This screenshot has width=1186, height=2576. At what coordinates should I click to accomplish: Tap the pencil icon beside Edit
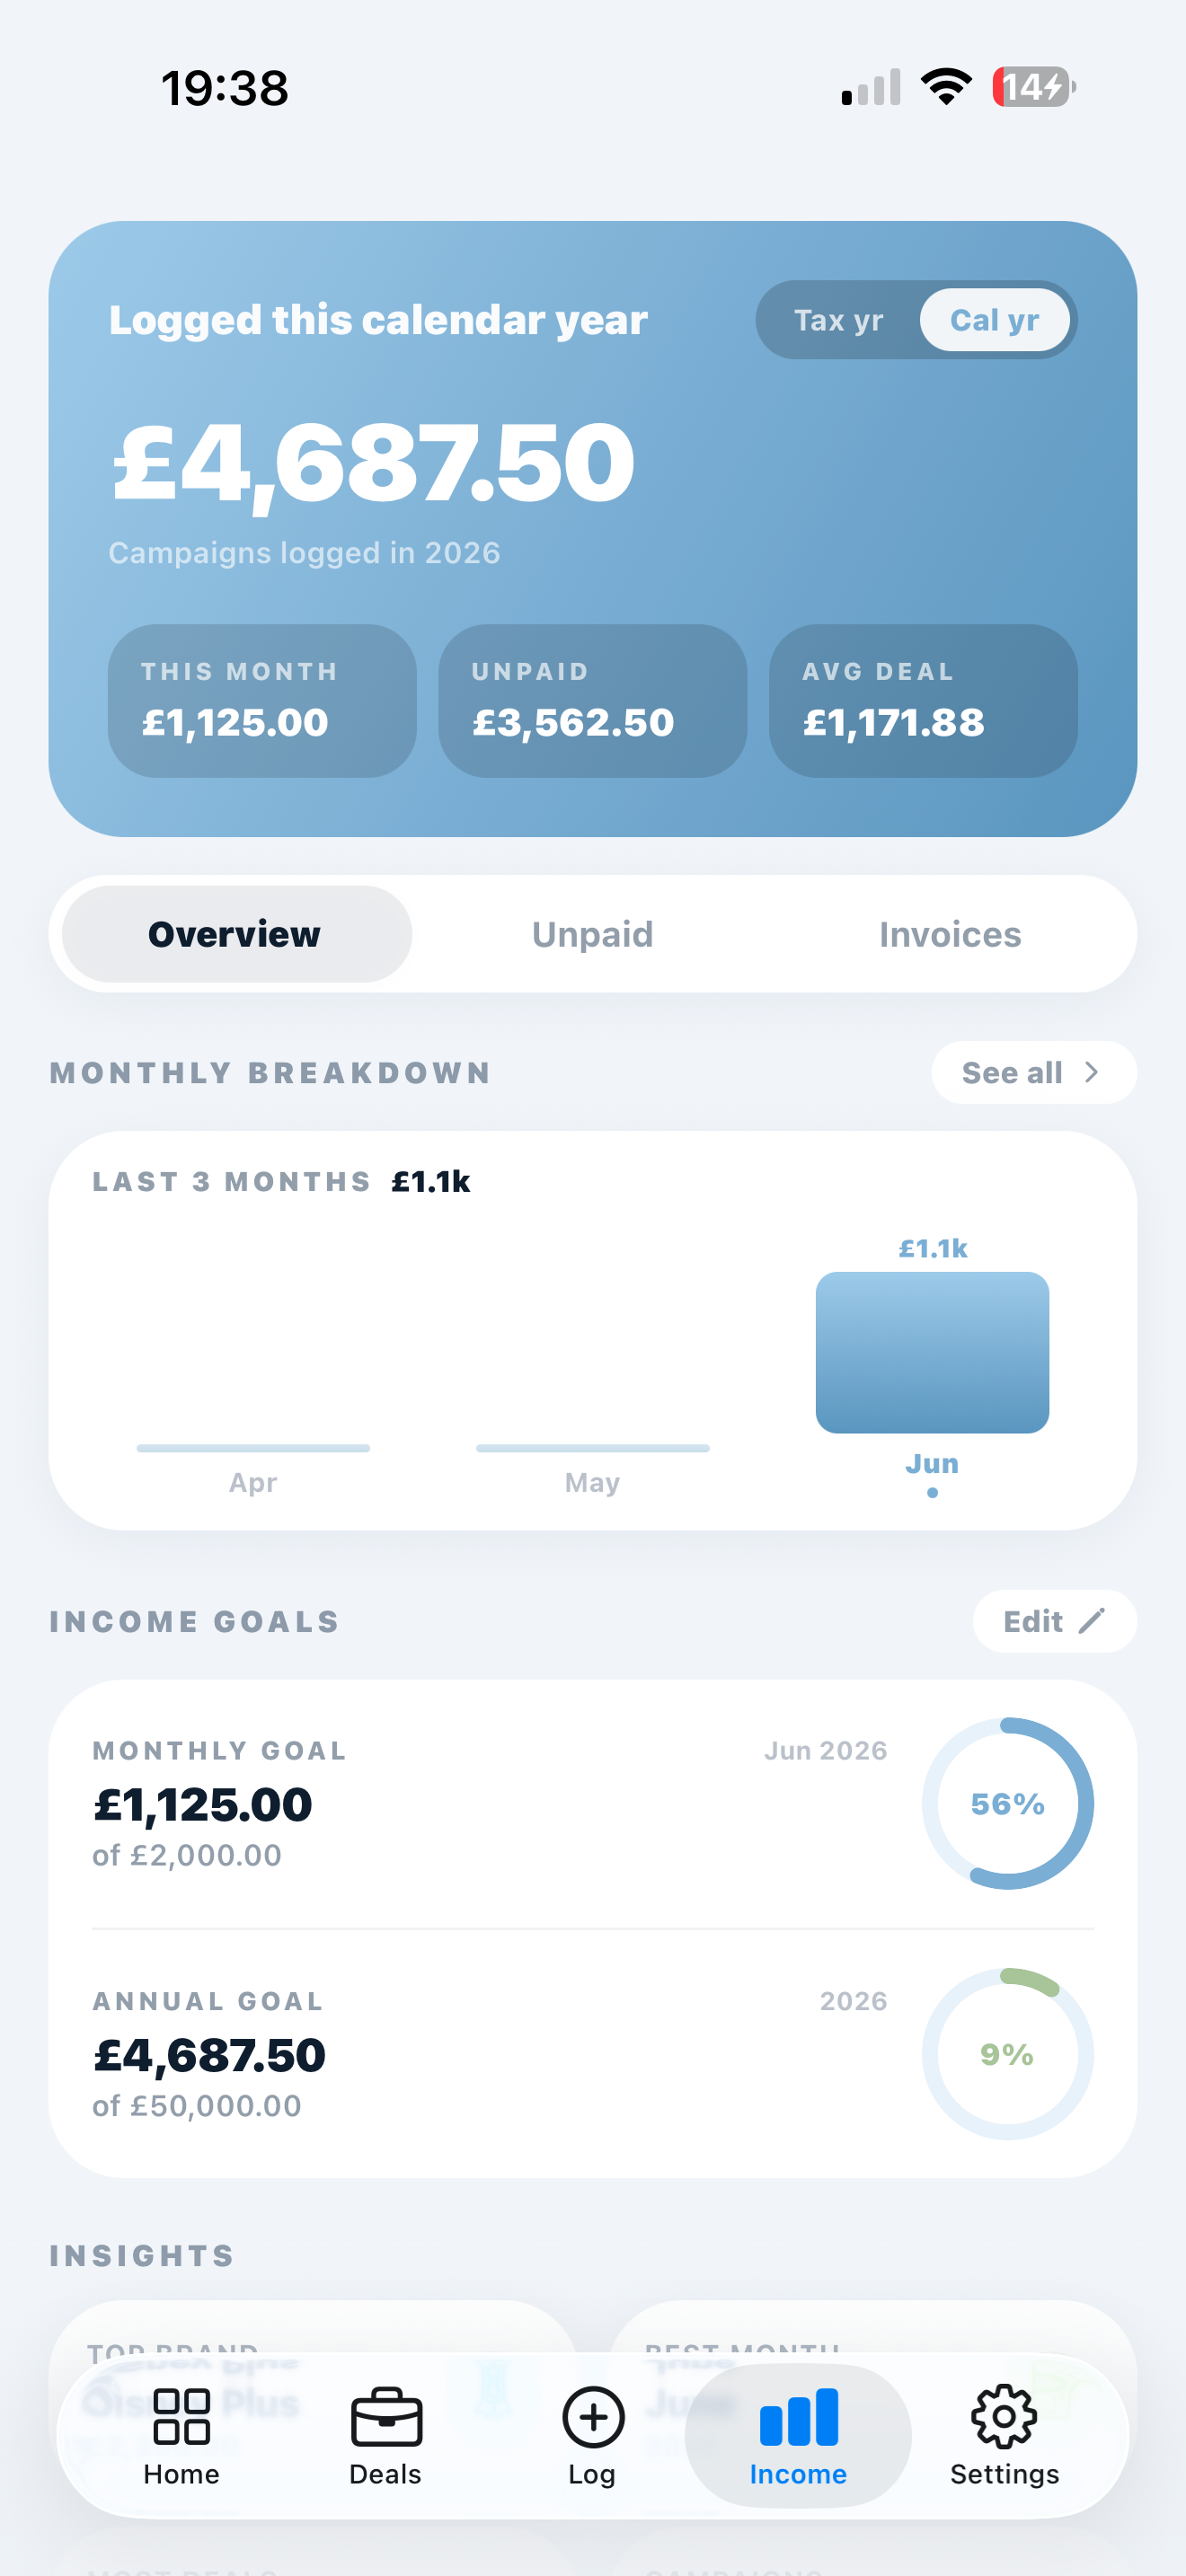[x=1092, y=1621]
